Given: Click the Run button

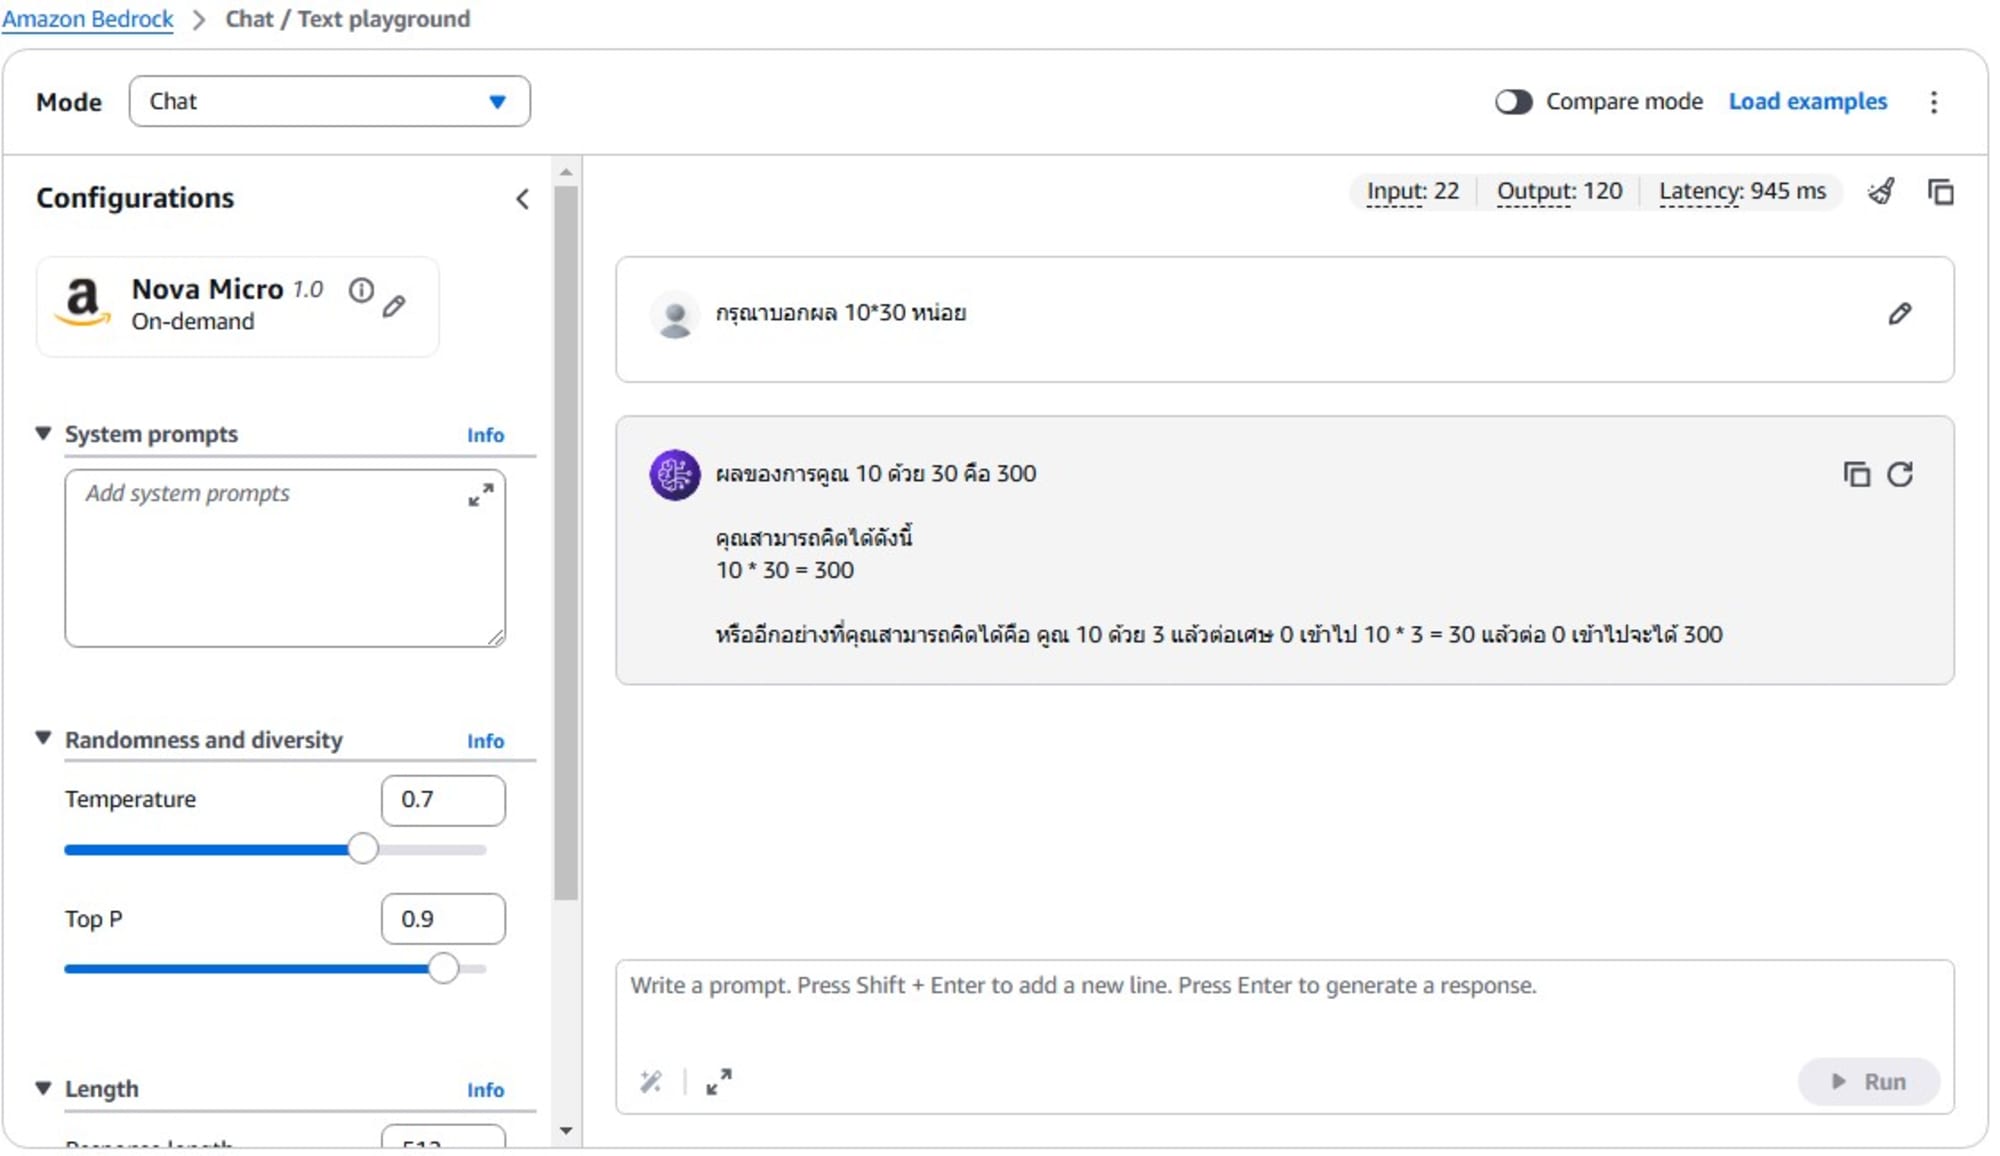Looking at the screenshot, I should pyautogui.click(x=1872, y=1079).
